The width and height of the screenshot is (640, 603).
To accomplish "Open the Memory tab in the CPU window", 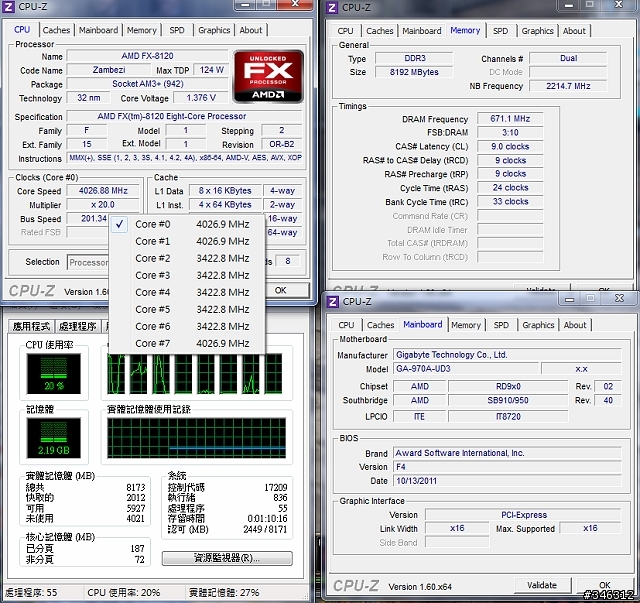I will coord(142,30).
